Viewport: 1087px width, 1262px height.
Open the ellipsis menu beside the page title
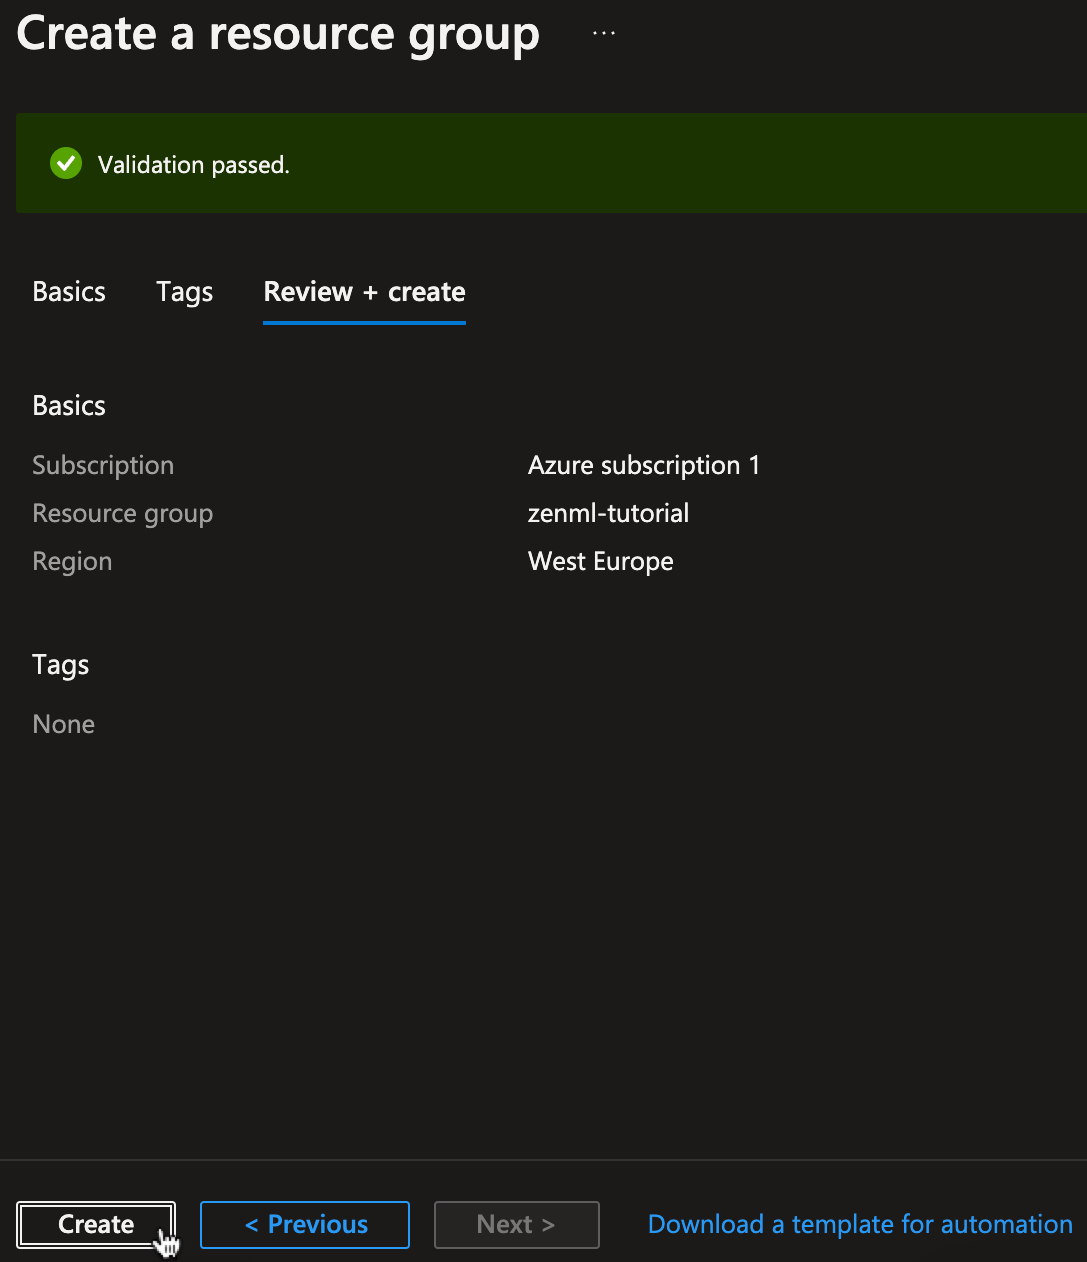(x=603, y=33)
